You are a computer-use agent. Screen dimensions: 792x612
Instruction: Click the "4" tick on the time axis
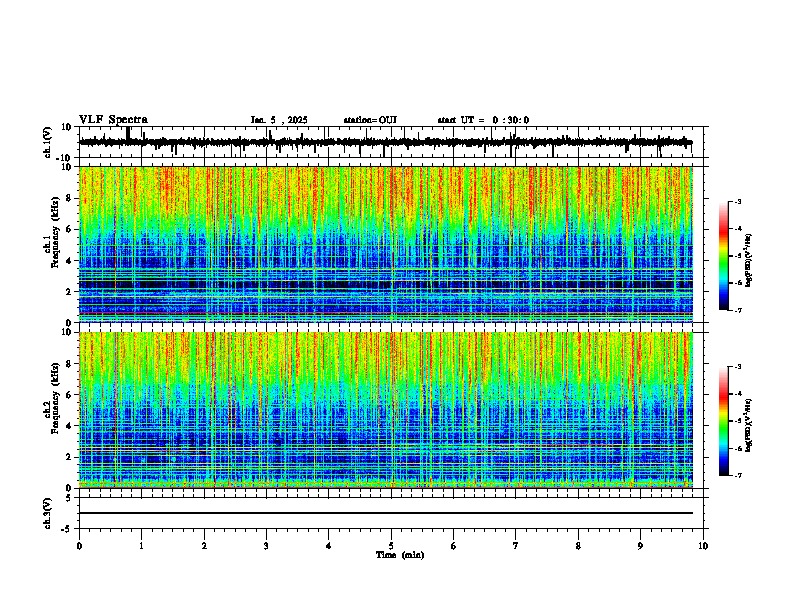pyautogui.click(x=329, y=546)
